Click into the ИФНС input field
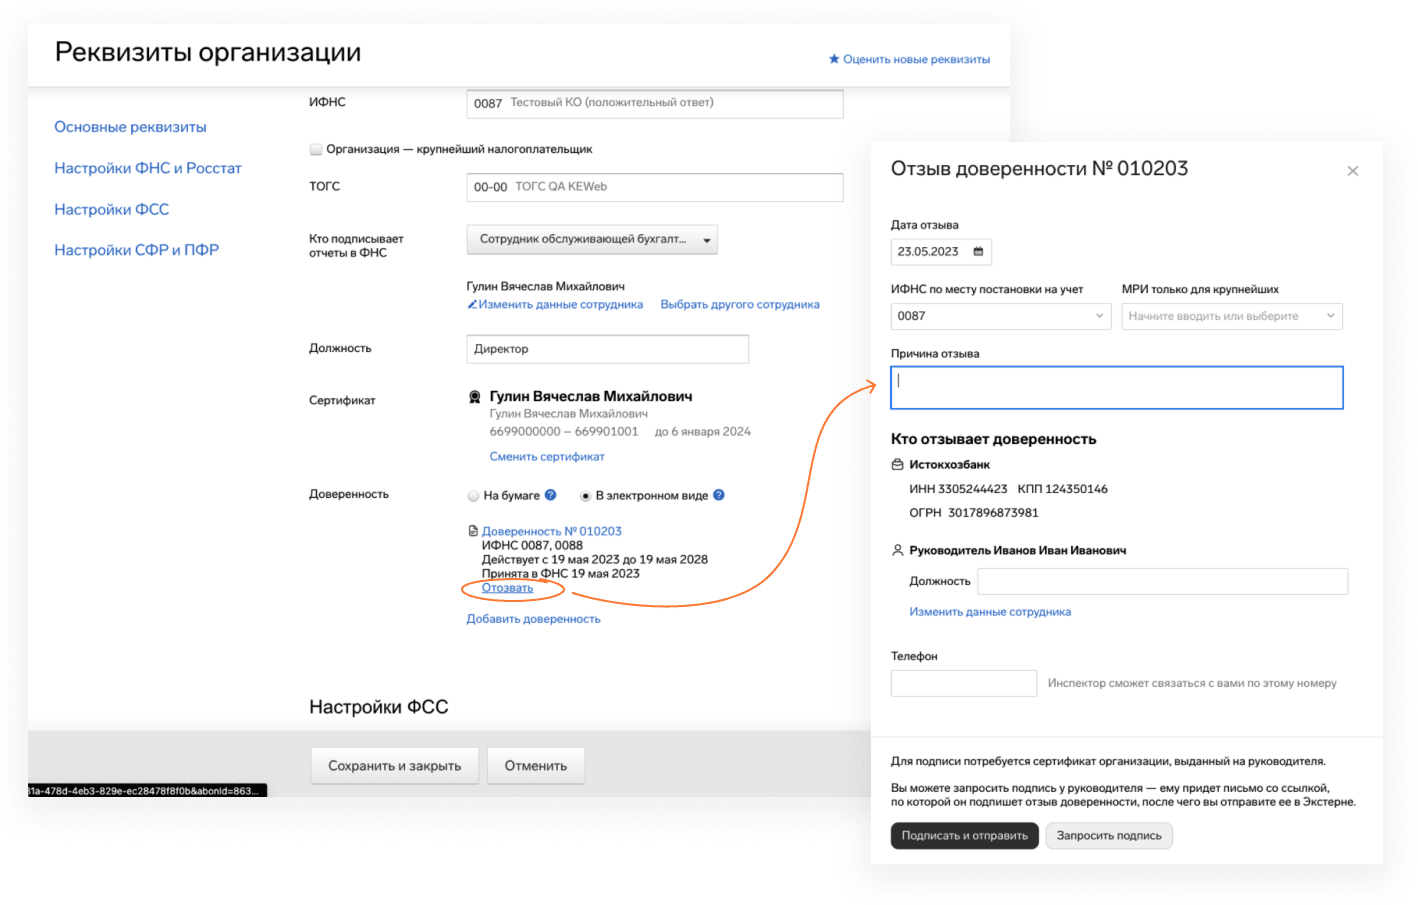The image size is (1418, 905). click(x=655, y=103)
